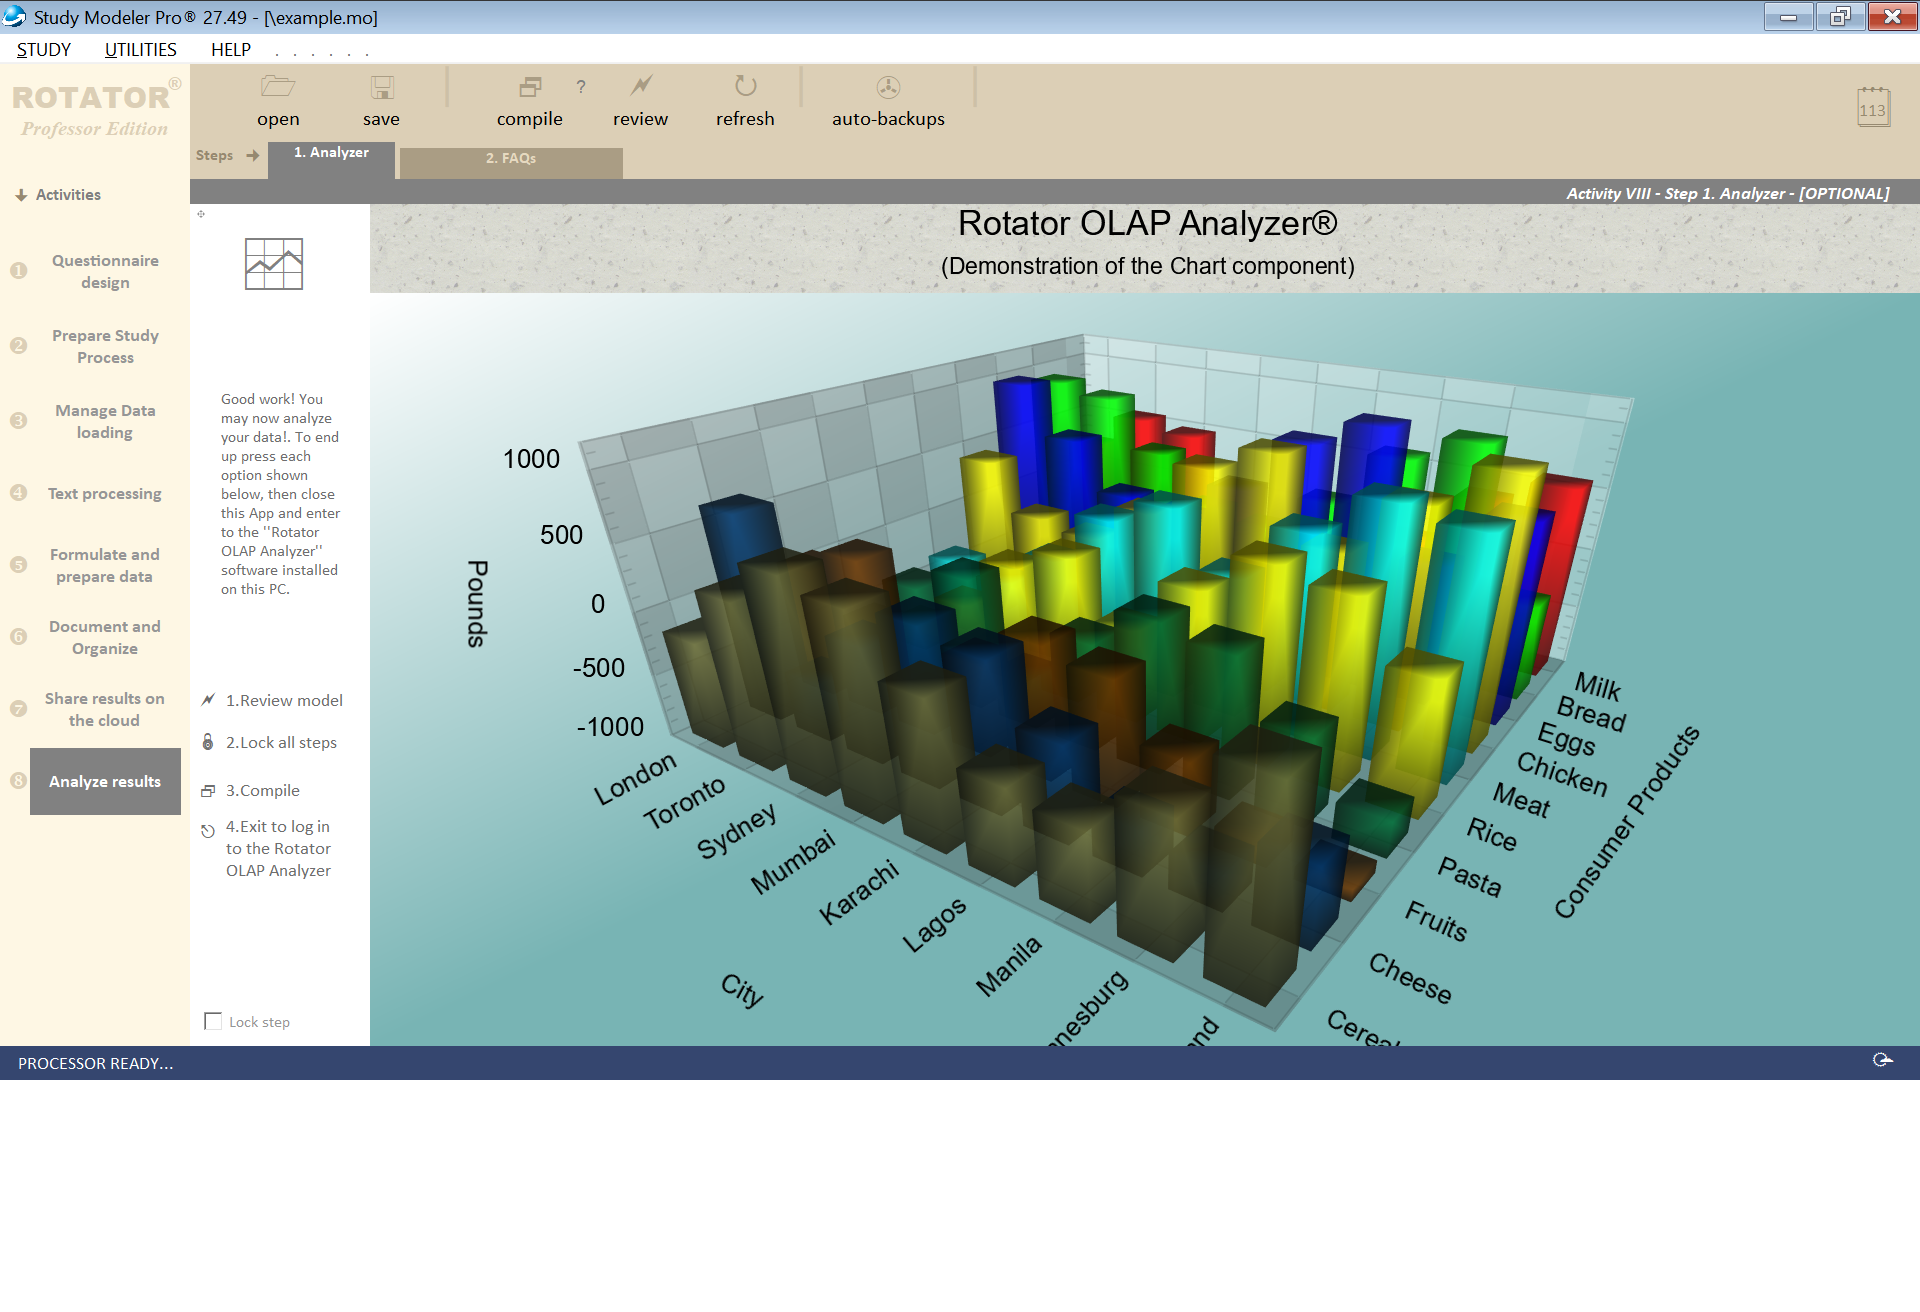1920x1312 pixels.
Task: Click the line chart analyzer icon
Action: pos(274,264)
